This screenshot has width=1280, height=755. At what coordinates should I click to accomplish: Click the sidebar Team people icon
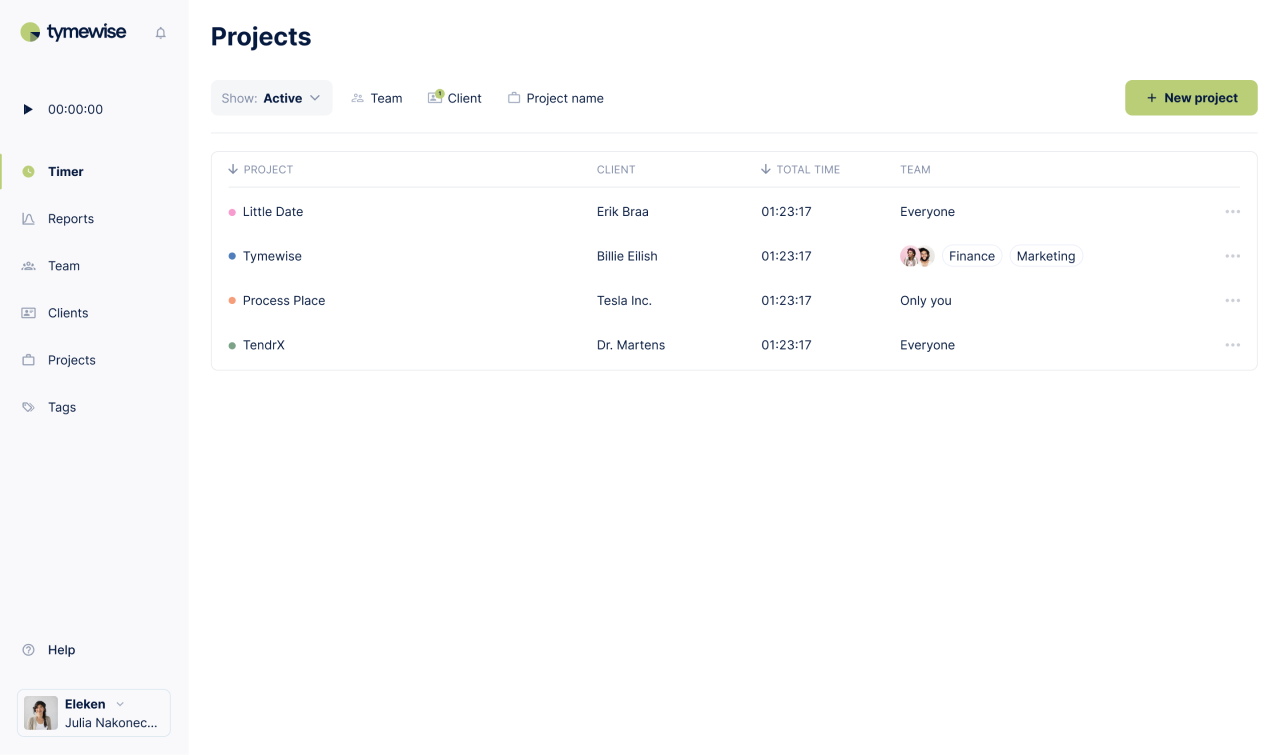click(x=28, y=266)
